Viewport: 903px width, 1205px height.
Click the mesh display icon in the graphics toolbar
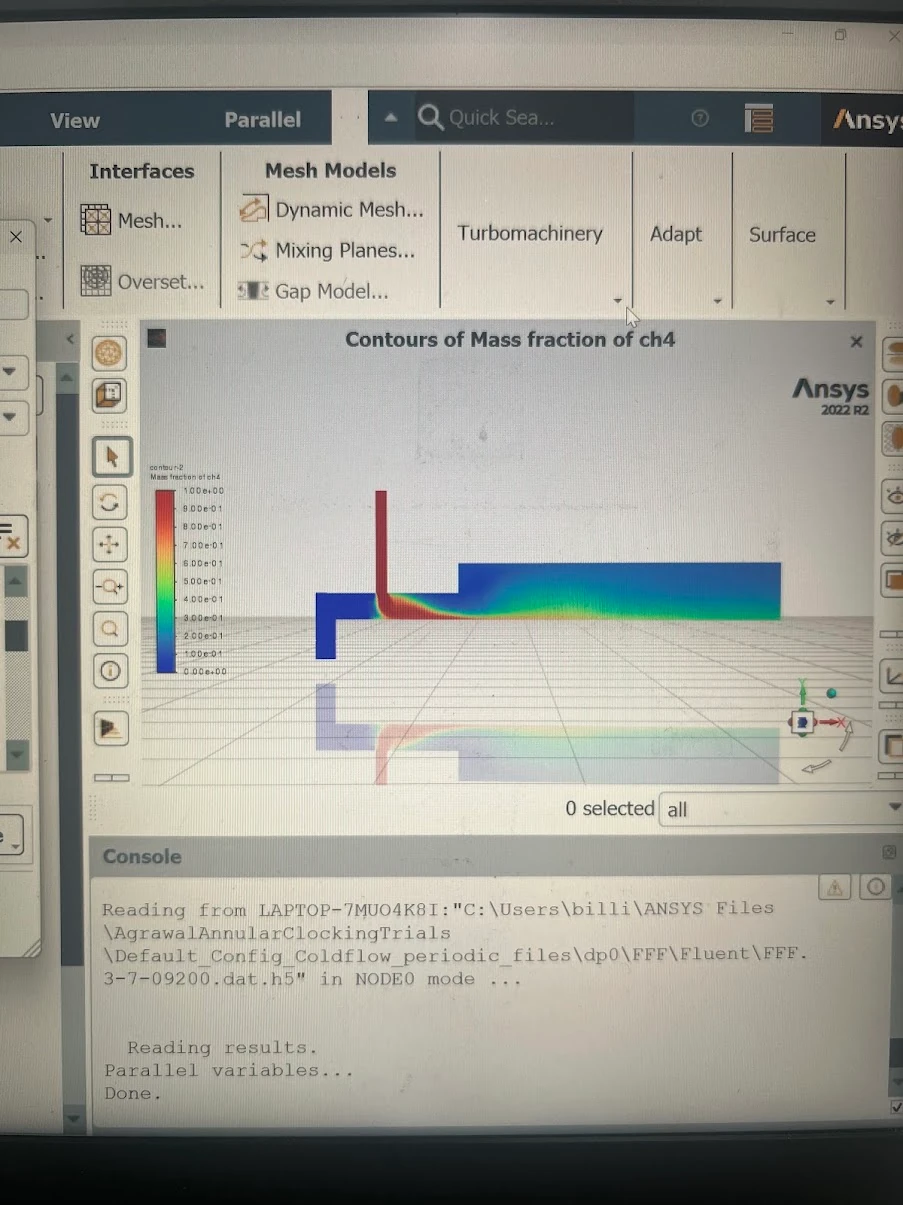click(x=109, y=353)
